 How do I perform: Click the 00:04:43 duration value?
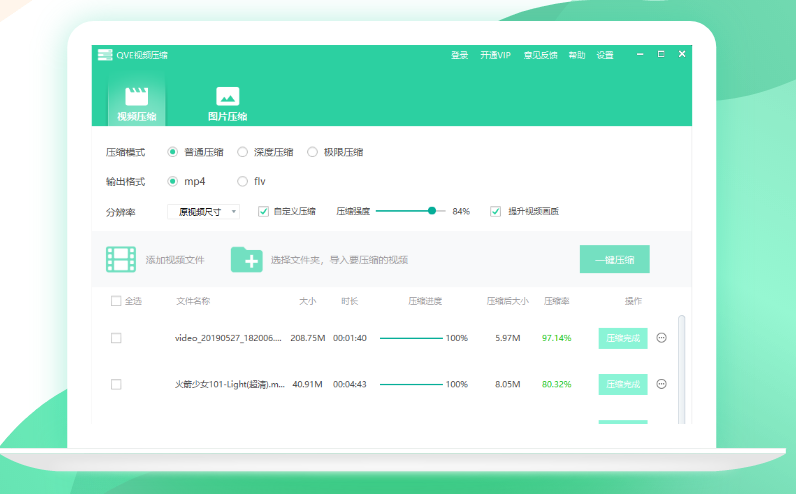click(350, 384)
